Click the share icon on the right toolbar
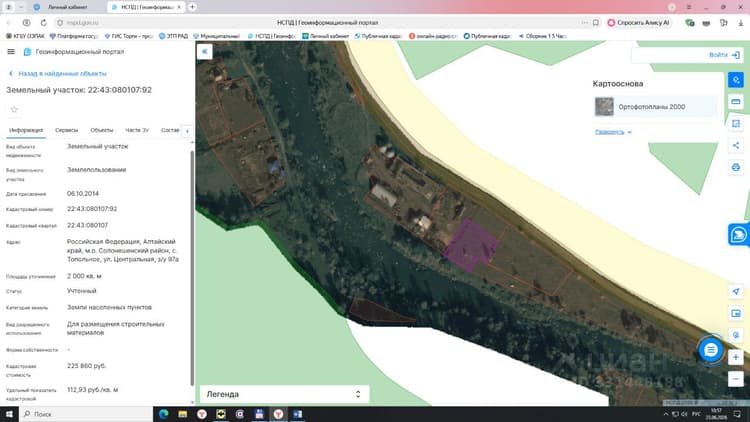Screen dimensions: 750x422 click(736, 145)
